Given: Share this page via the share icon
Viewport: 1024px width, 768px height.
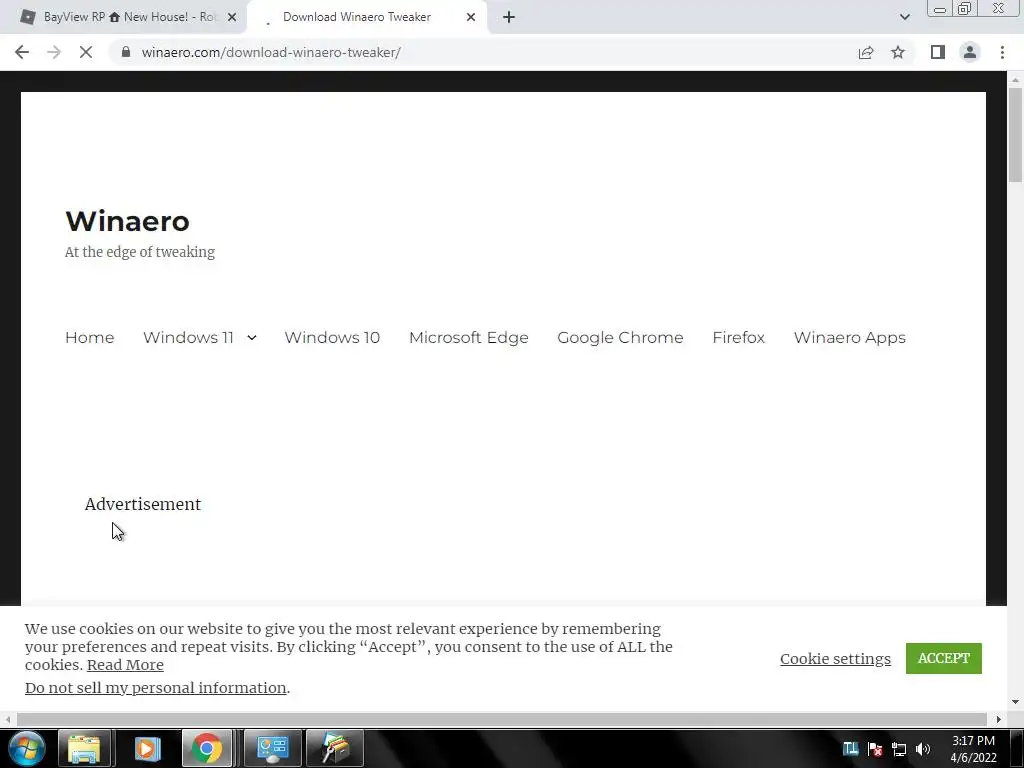Looking at the screenshot, I should point(866,52).
